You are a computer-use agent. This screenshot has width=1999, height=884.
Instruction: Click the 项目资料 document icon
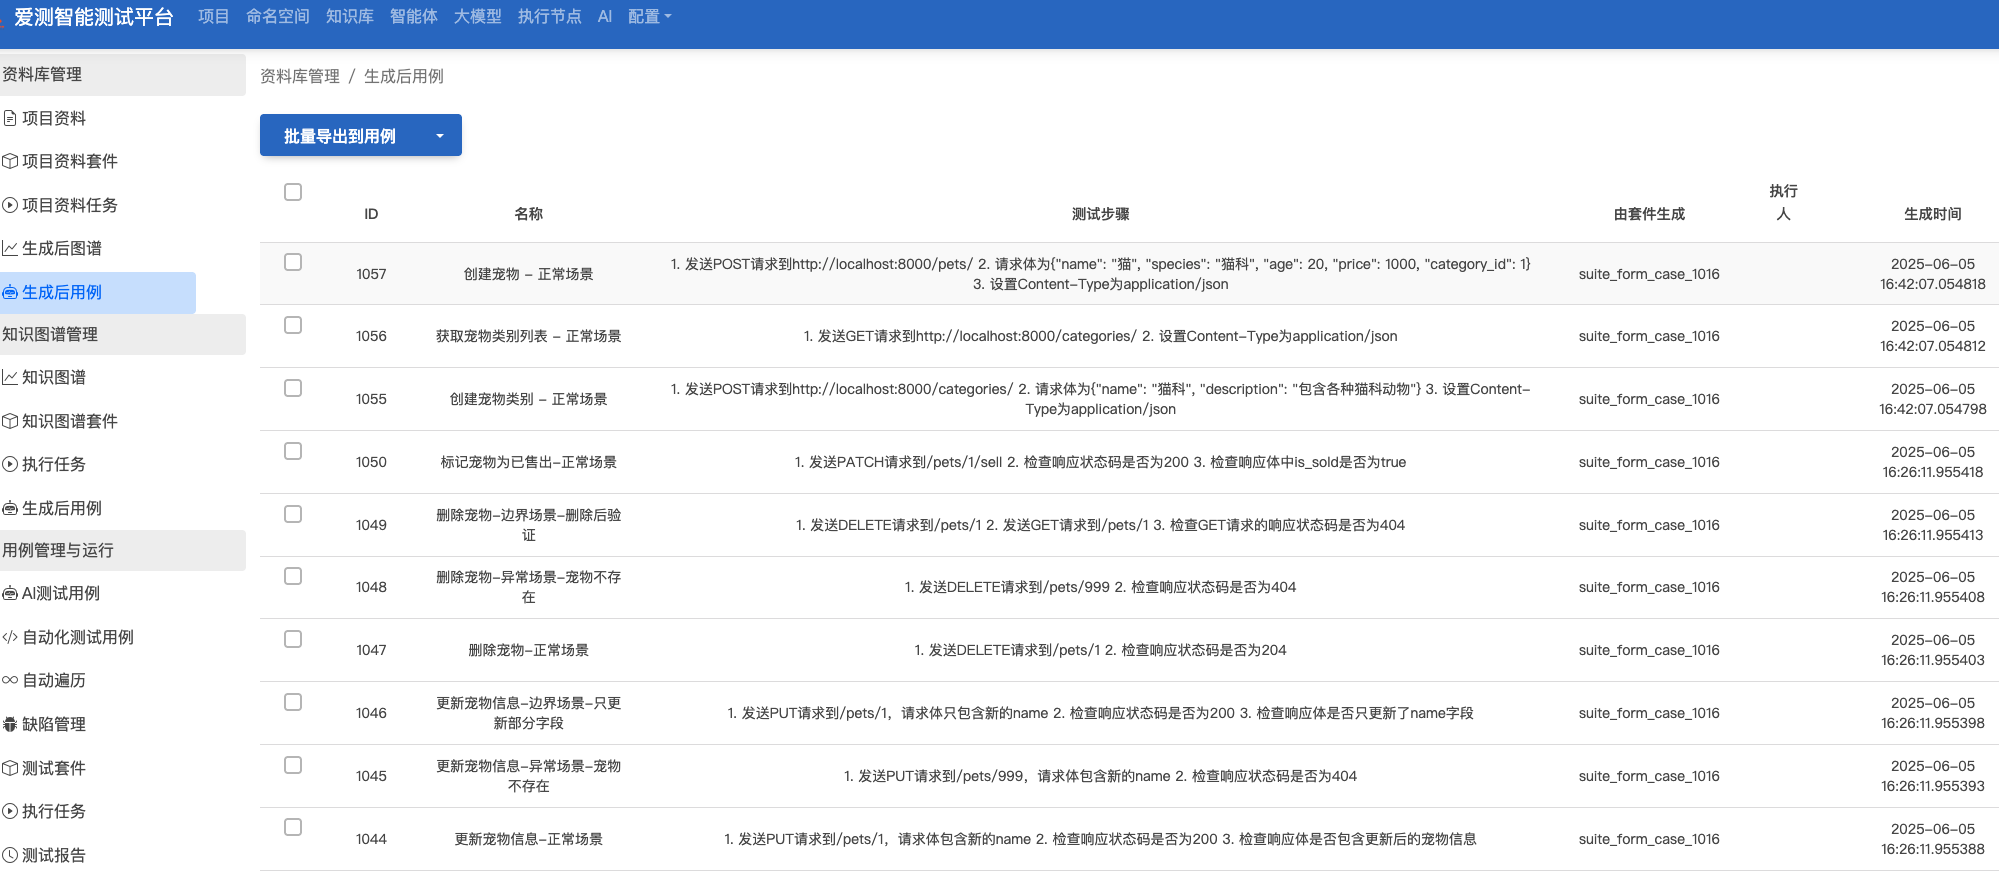click(10, 118)
